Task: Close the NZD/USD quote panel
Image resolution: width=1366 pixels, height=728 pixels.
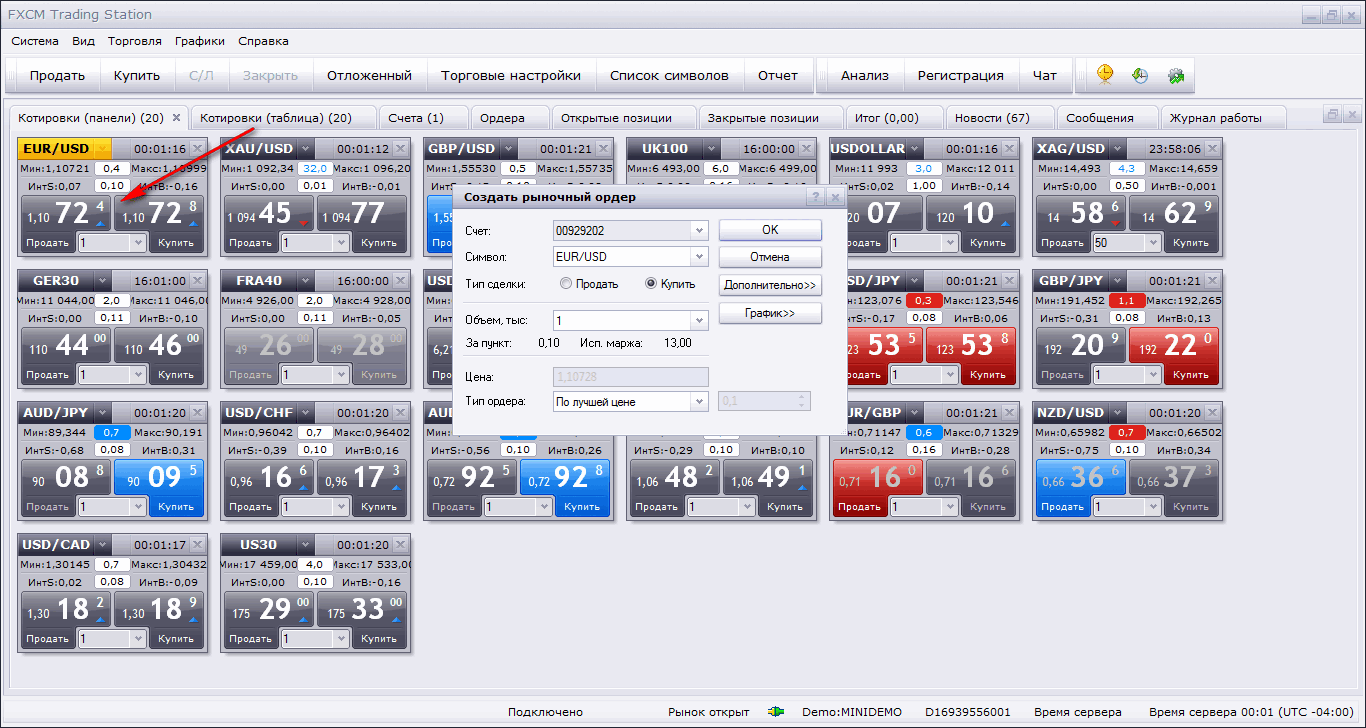Action: (x=1212, y=413)
